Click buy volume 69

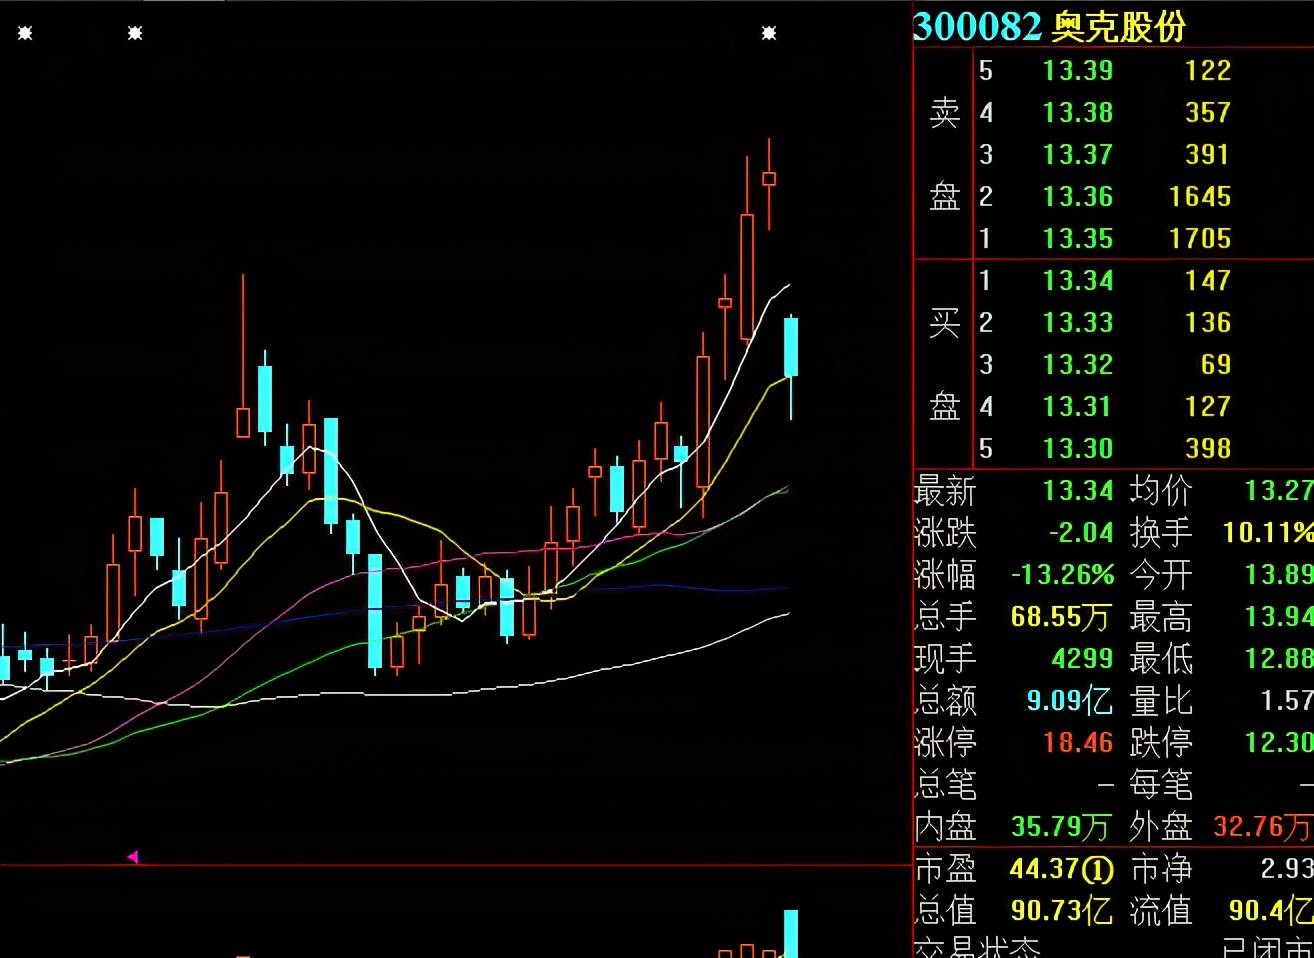coord(1216,365)
